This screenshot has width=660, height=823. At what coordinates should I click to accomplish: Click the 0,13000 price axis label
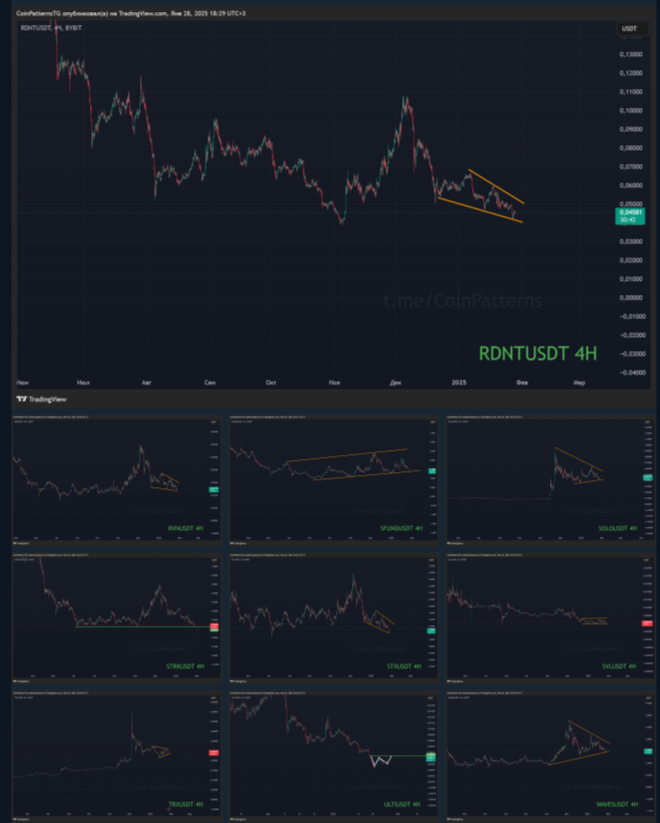pos(631,55)
